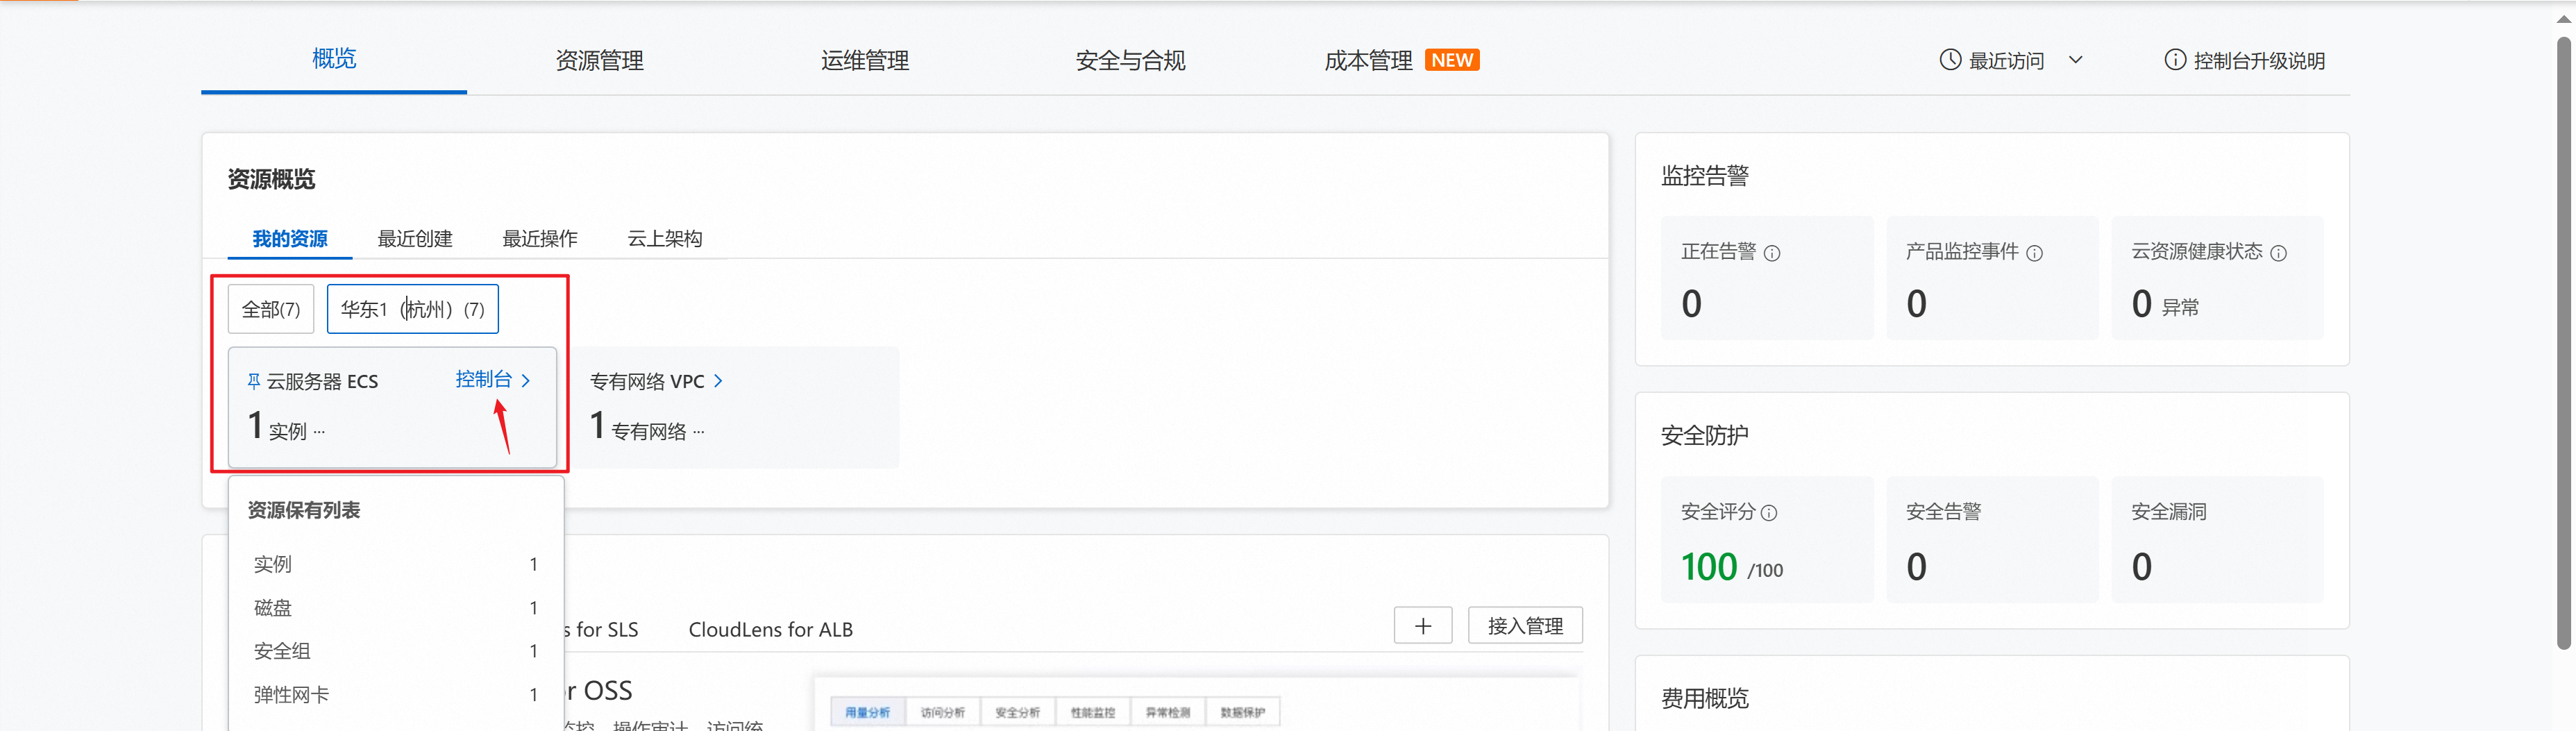Click the info icon beside 控制台升级说明

(2174, 60)
